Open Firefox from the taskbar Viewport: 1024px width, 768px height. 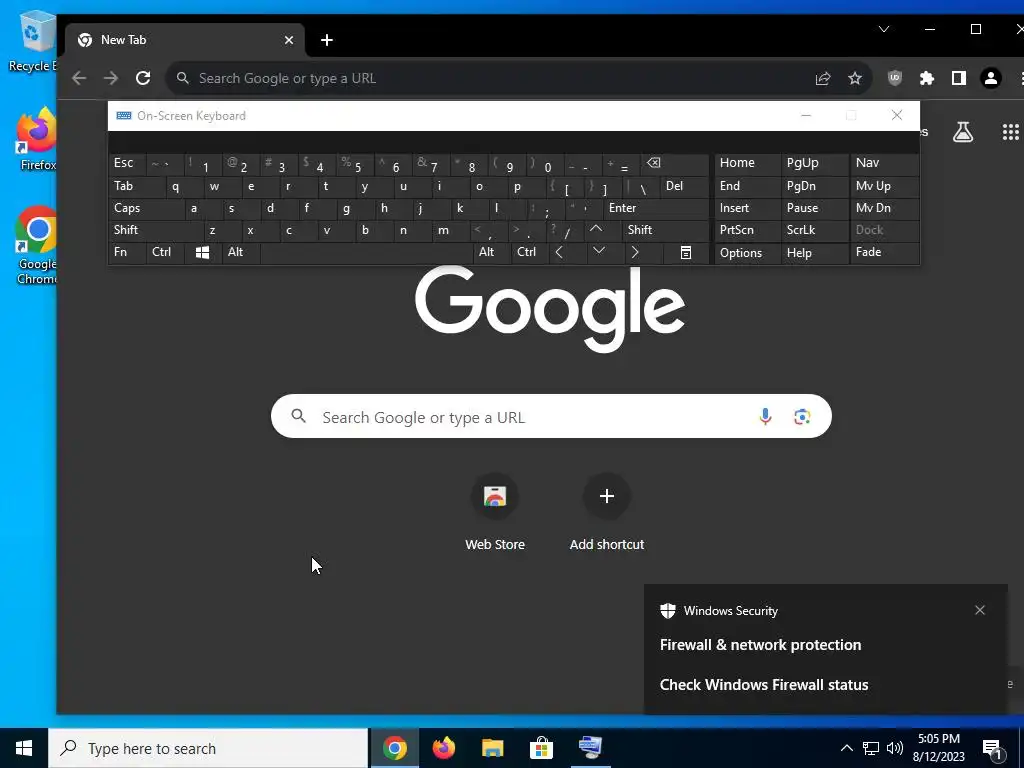click(x=443, y=748)
